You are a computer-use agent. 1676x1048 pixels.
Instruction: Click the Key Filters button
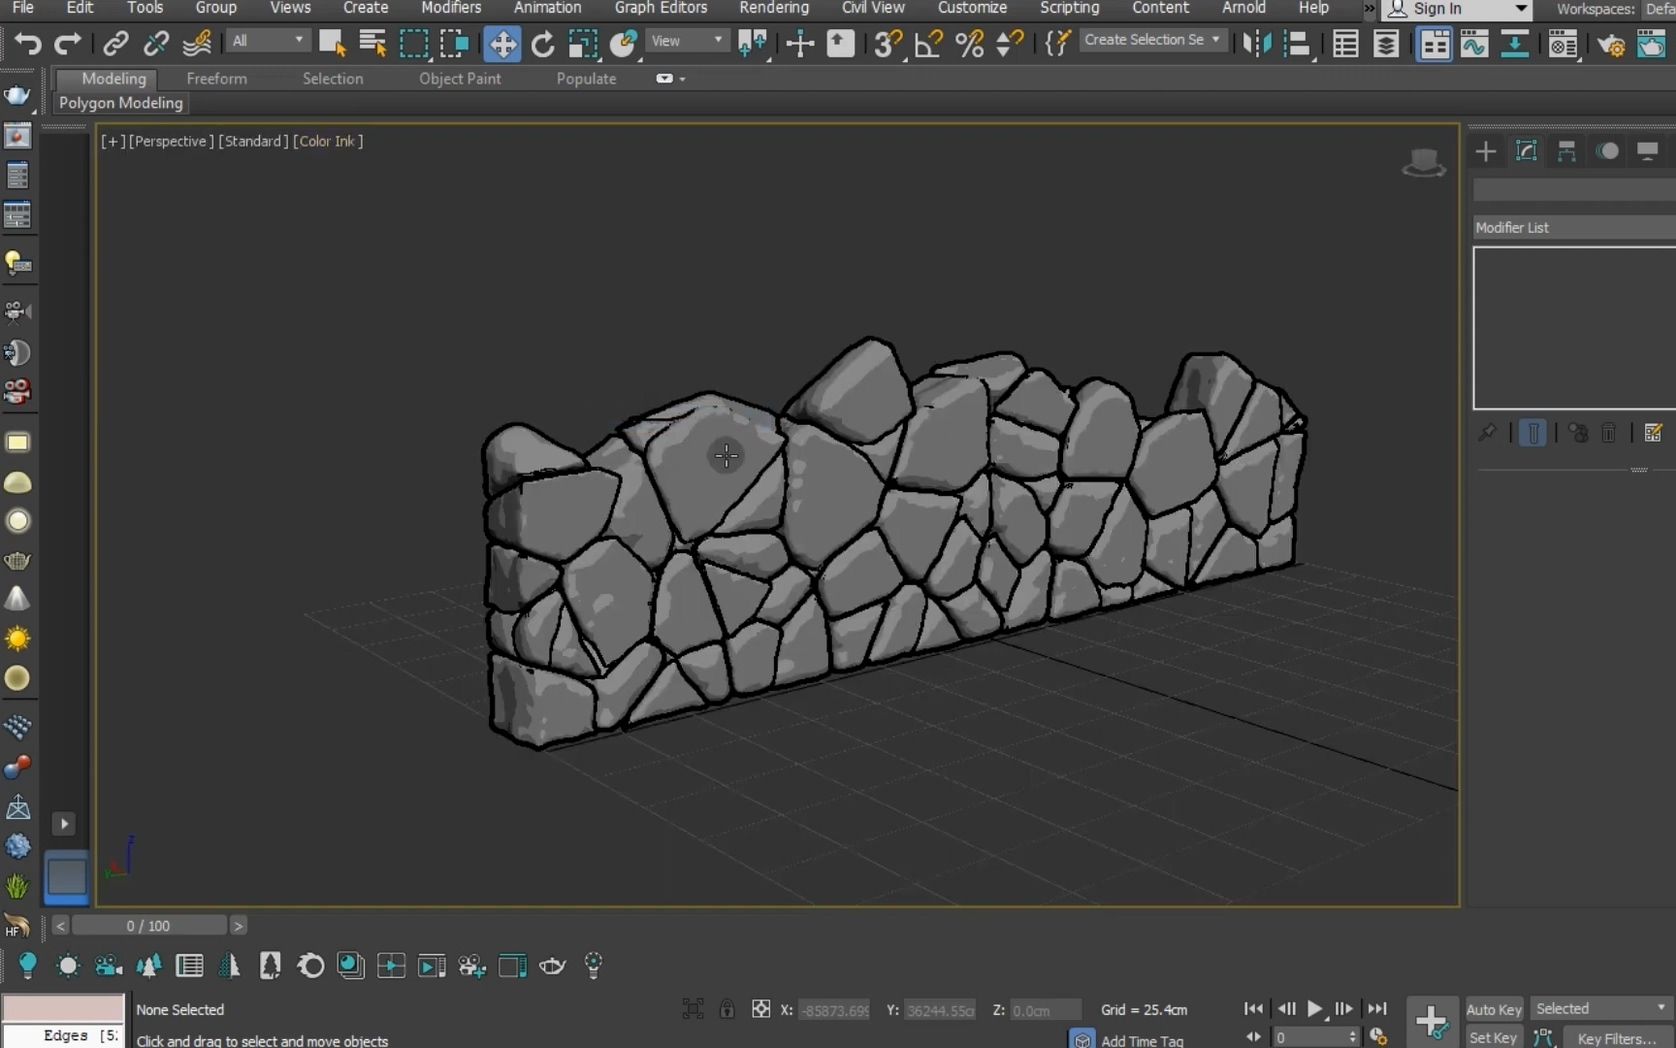[x=1617, y=1038]
